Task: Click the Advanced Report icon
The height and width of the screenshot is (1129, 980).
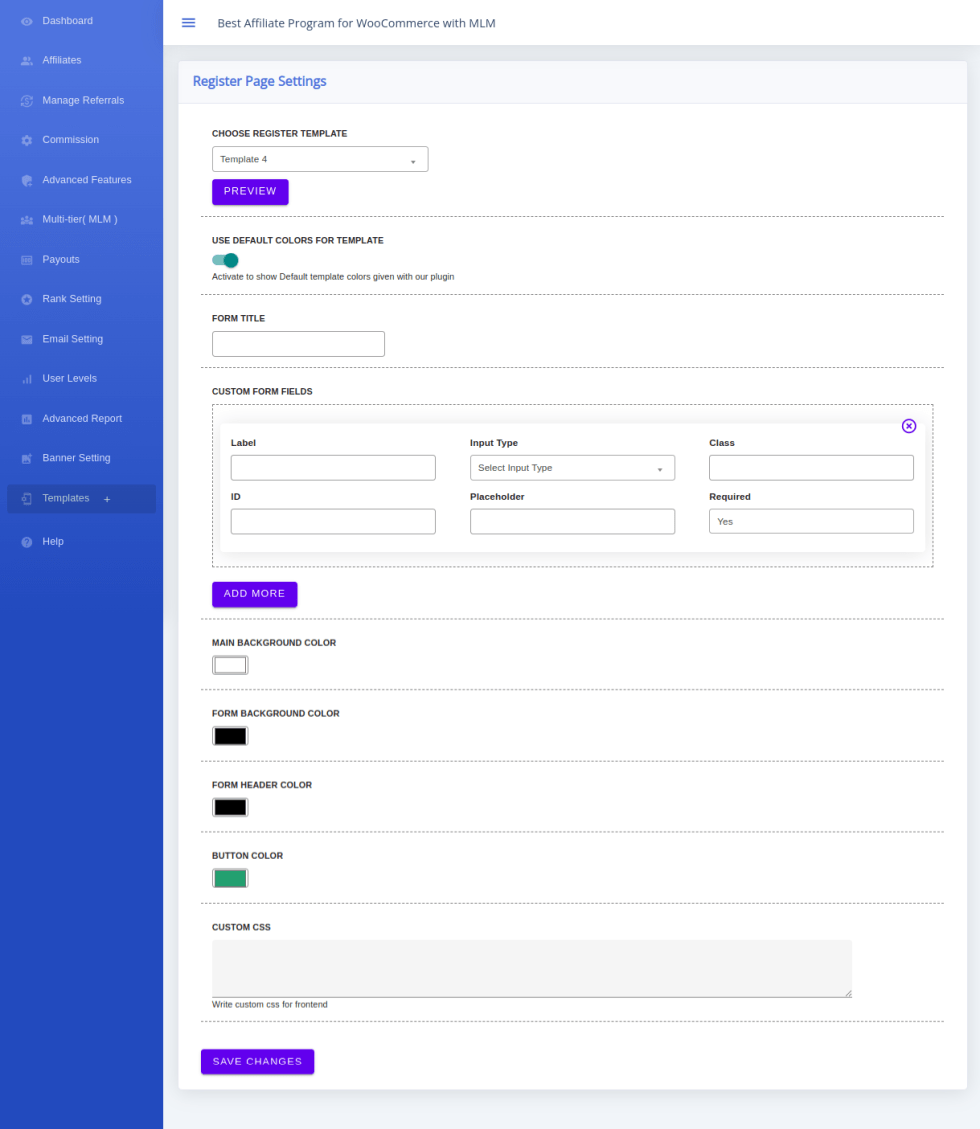Action: (27, 419)
